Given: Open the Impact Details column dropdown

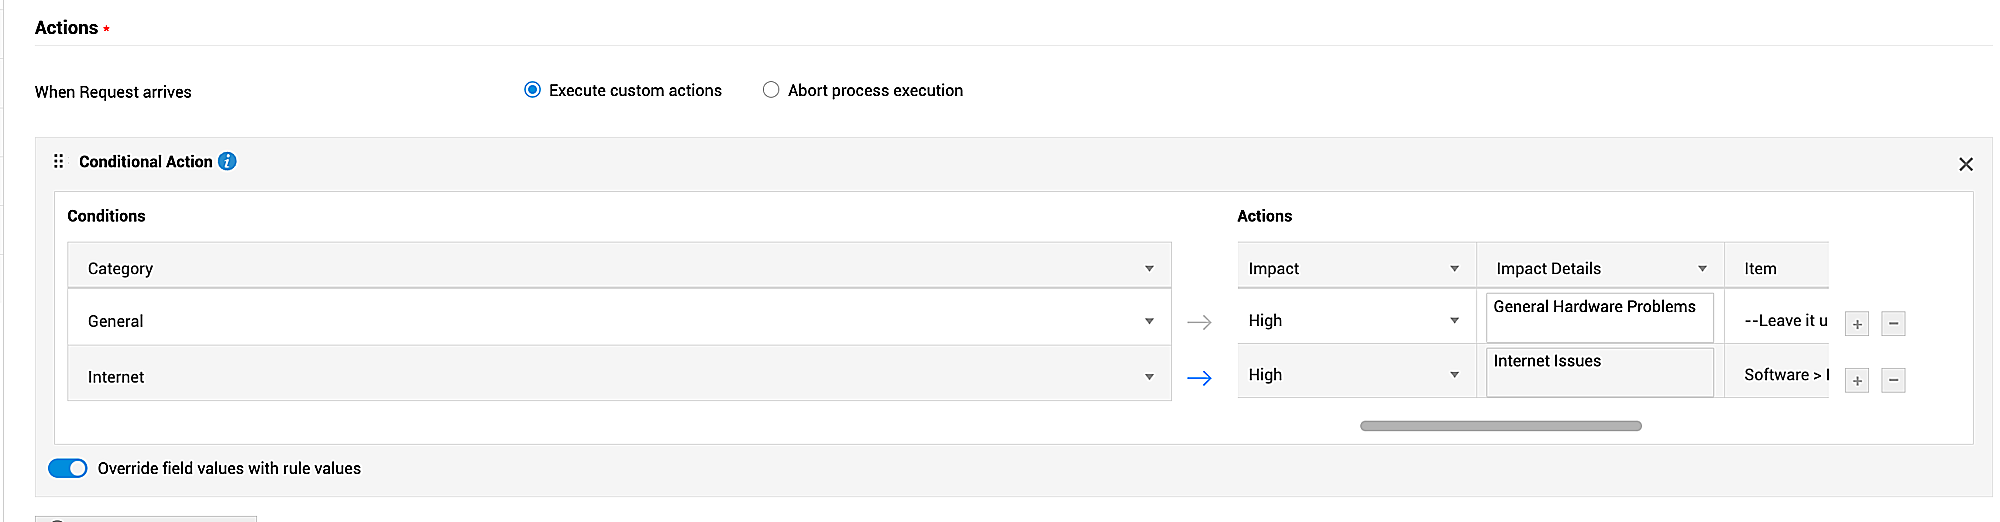Looking at the screenshot, I should 1702,268.
